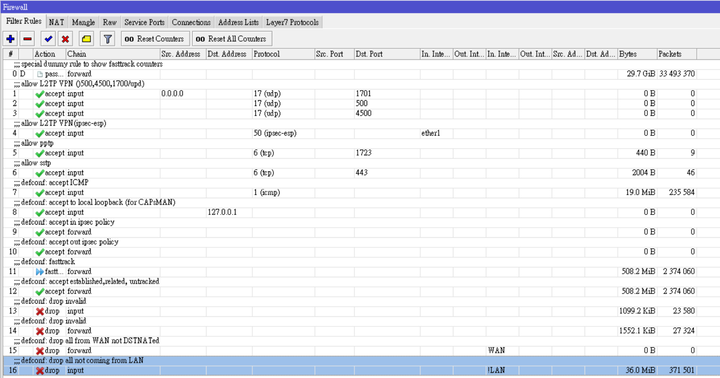Open filter with funnel icon
The height and width of the screenshot is (378, 720).
point(107,39)
